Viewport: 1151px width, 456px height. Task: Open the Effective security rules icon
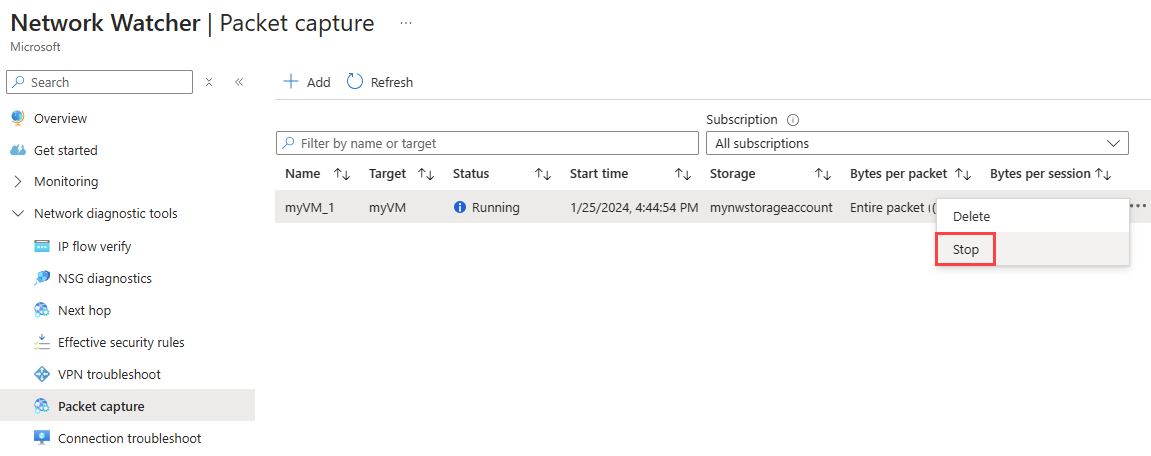(42, 342)
